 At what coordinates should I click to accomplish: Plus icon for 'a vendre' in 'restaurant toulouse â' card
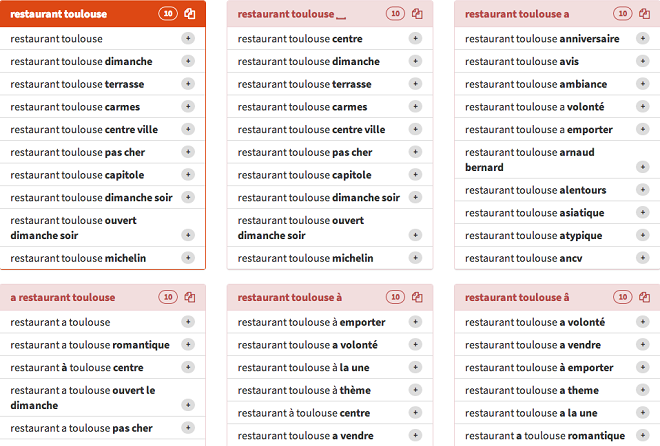pos(643,345)
